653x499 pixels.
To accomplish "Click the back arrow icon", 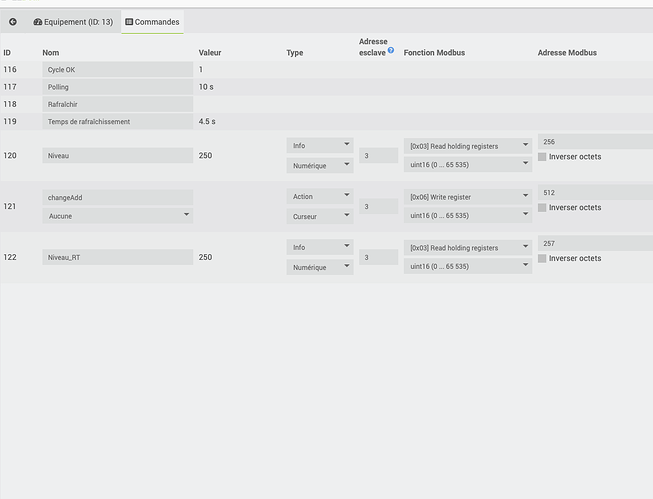I will tap(13, 21).
